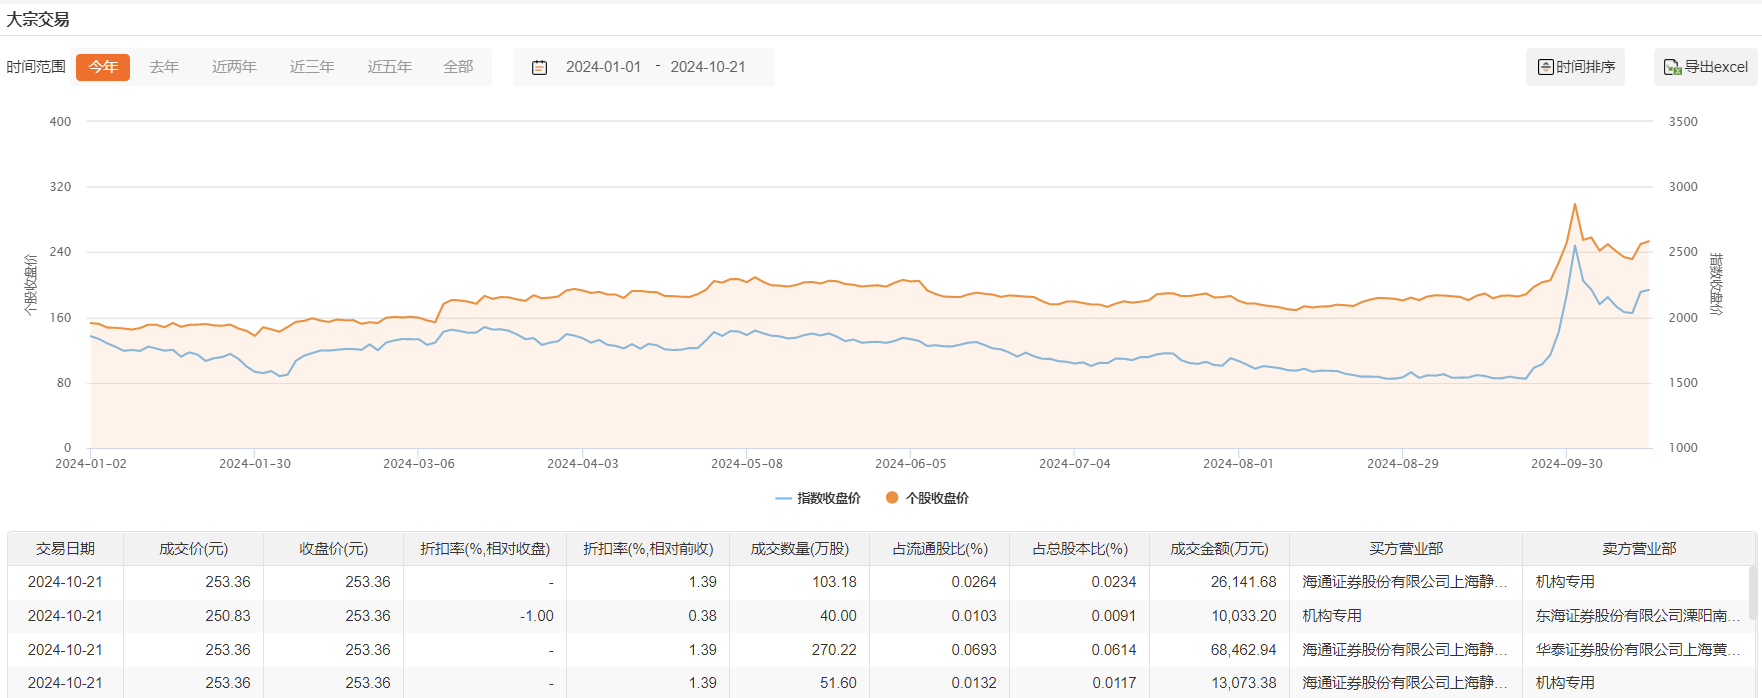
Task: Click the export excel icon
Action: coord(1671,67)
